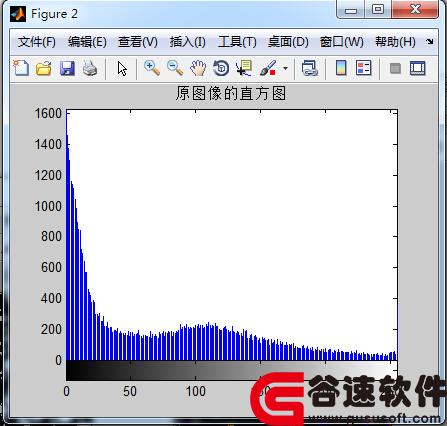
Task: Hide plot tools using the gray square icon
Action: click(395, 69)
